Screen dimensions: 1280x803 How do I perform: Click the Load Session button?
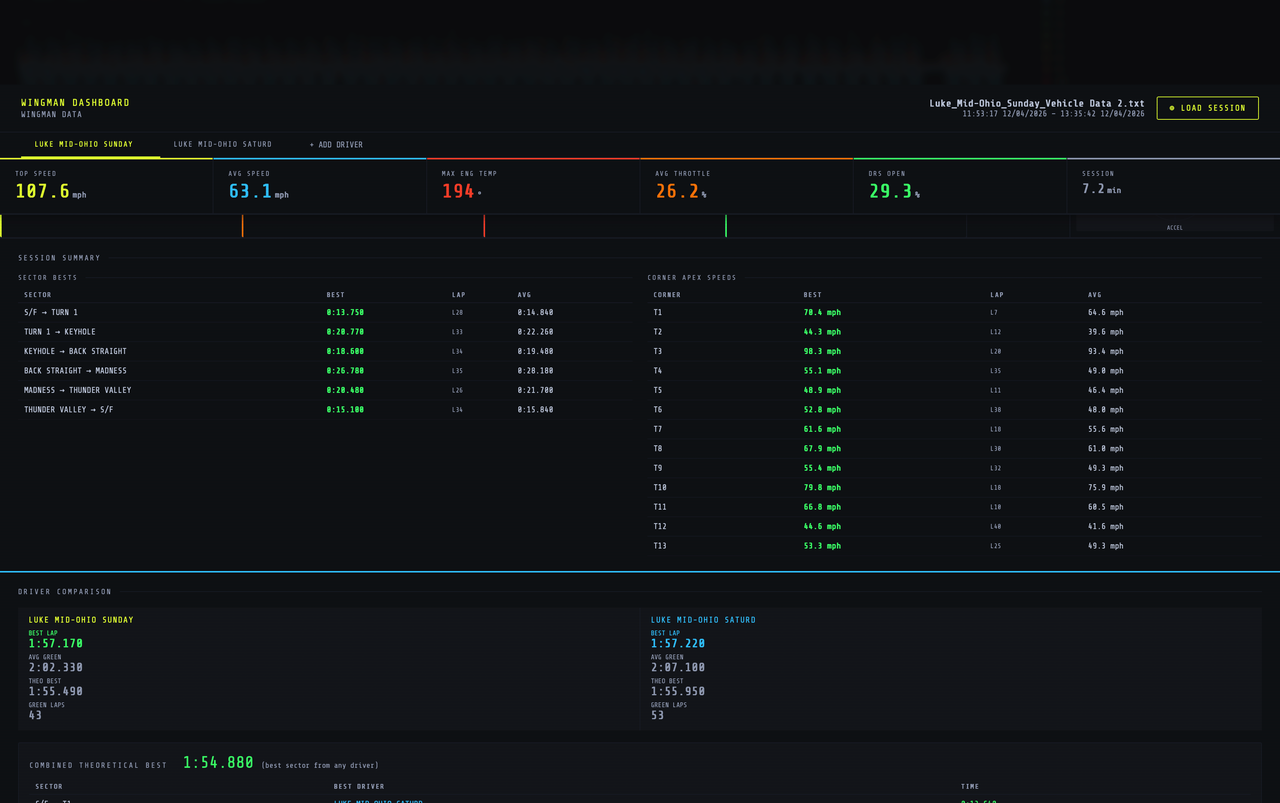1207,108
